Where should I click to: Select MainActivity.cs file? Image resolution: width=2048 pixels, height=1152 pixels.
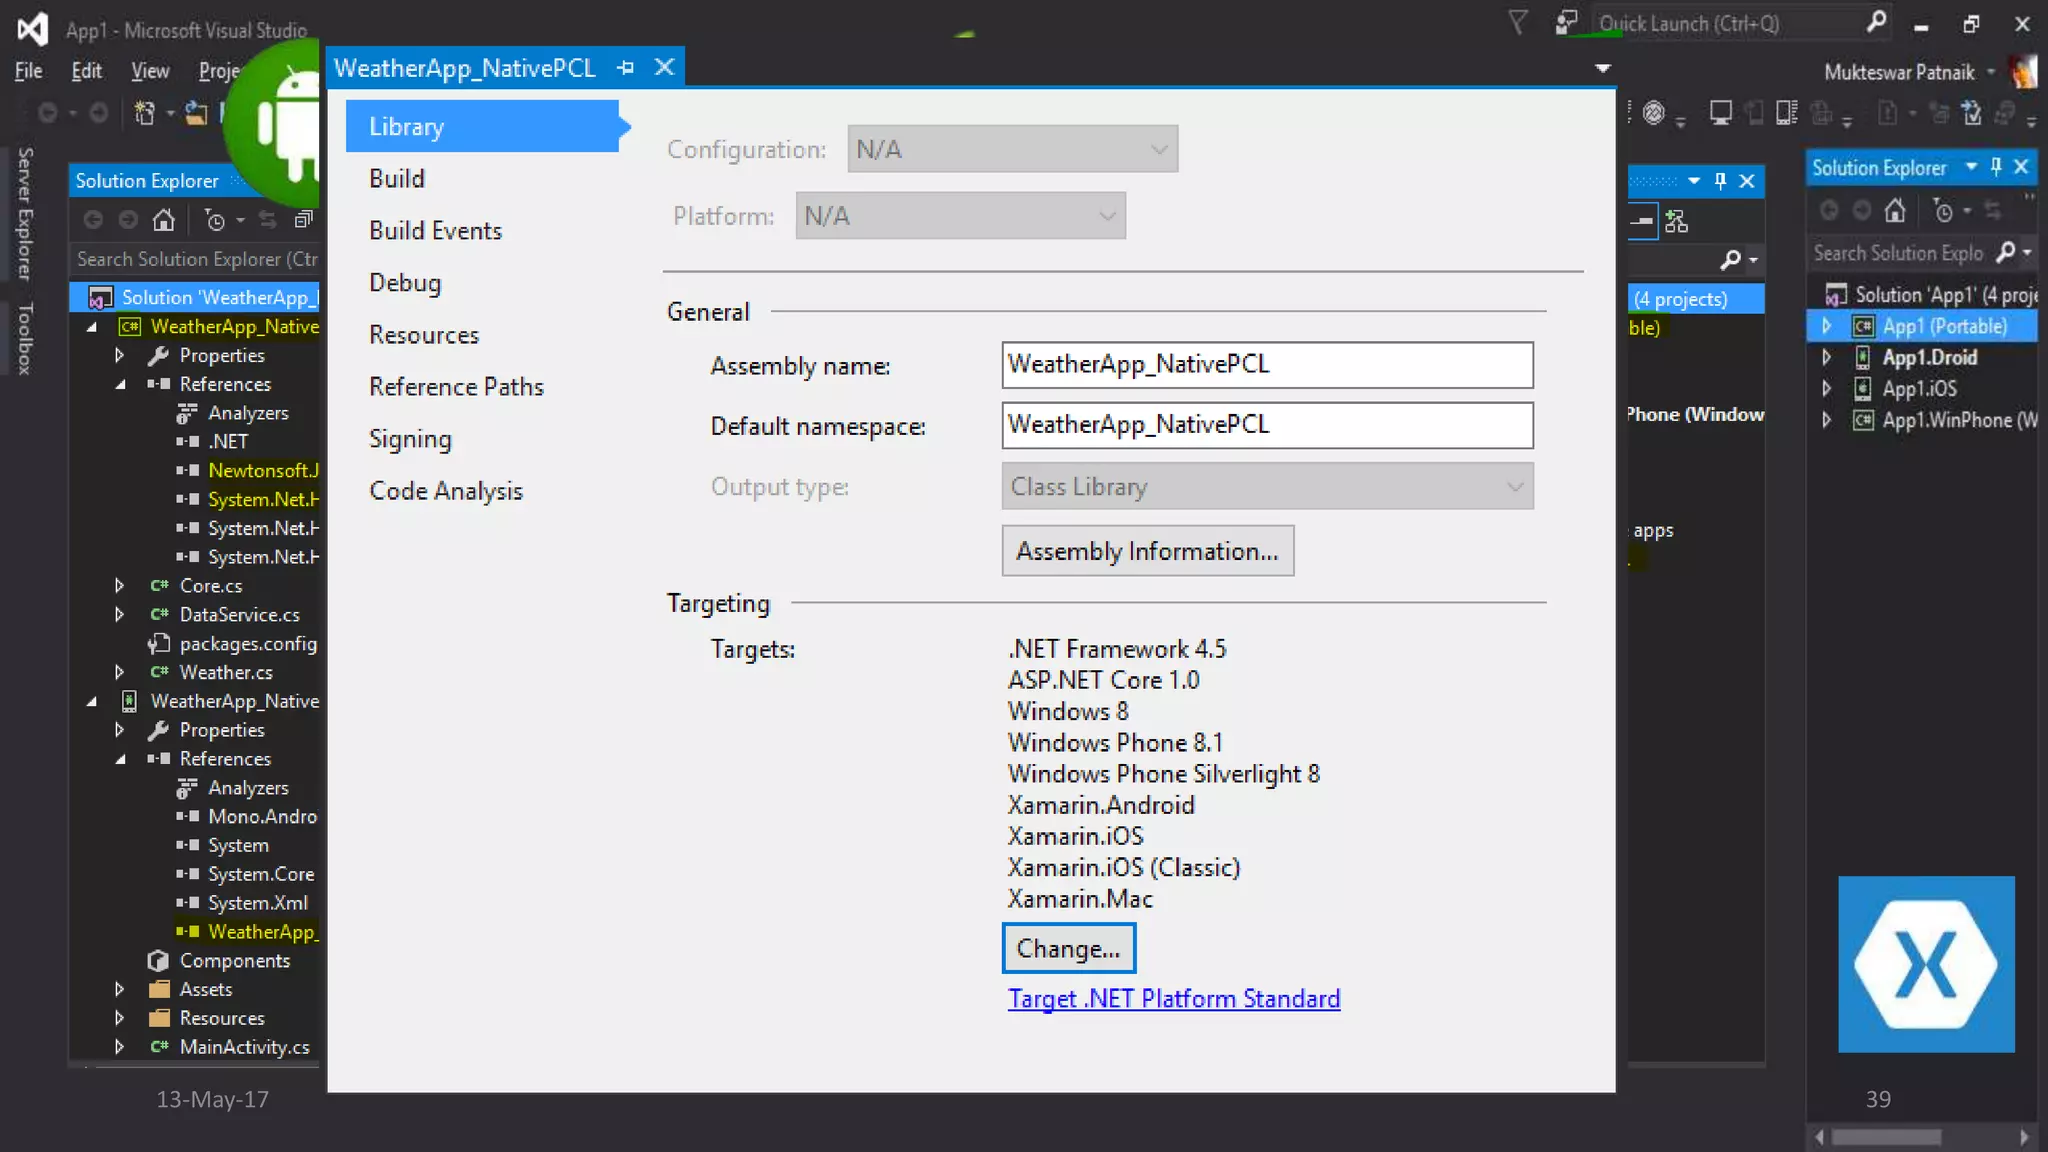(245, 1047)
